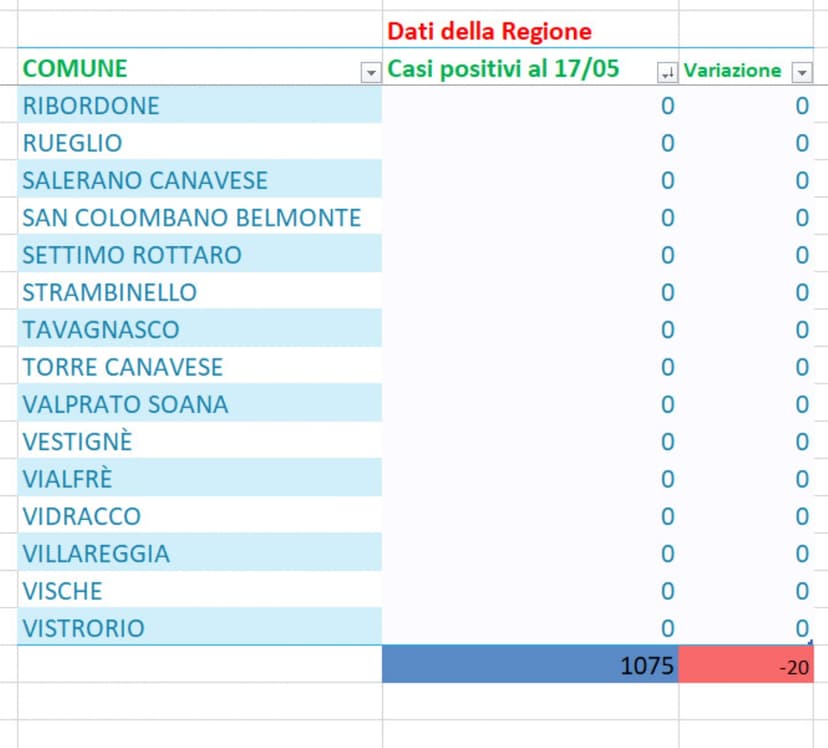The image size is (828, 748).
Task: Open the COMUNE column filter dropdown
Action: pos(371,73)
